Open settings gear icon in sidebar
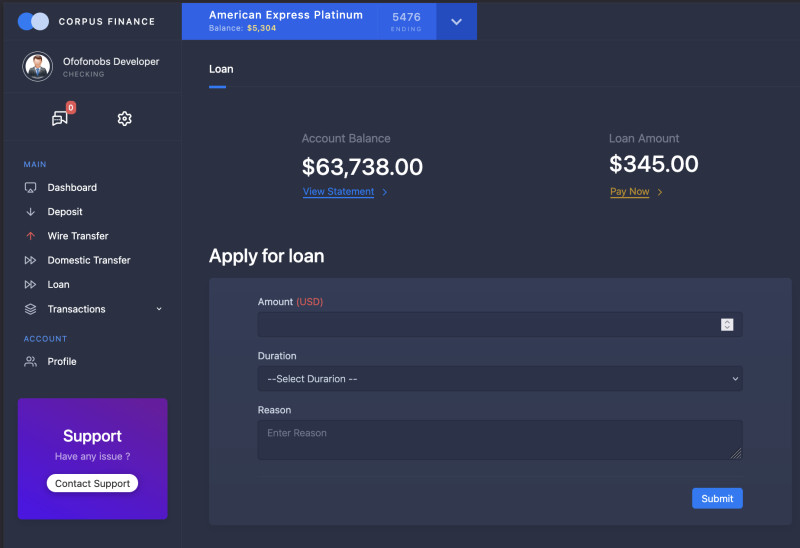This screenshot has width=800, height=548. coord(124,119)
